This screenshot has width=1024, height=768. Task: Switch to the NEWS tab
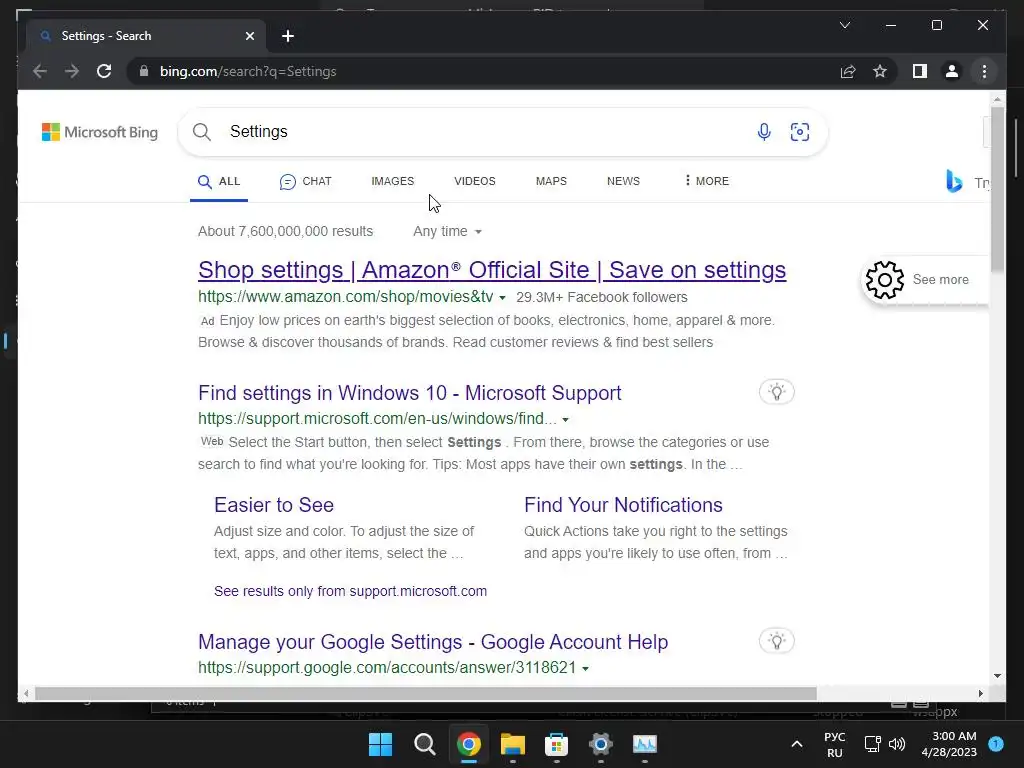[x=623, y=181]
